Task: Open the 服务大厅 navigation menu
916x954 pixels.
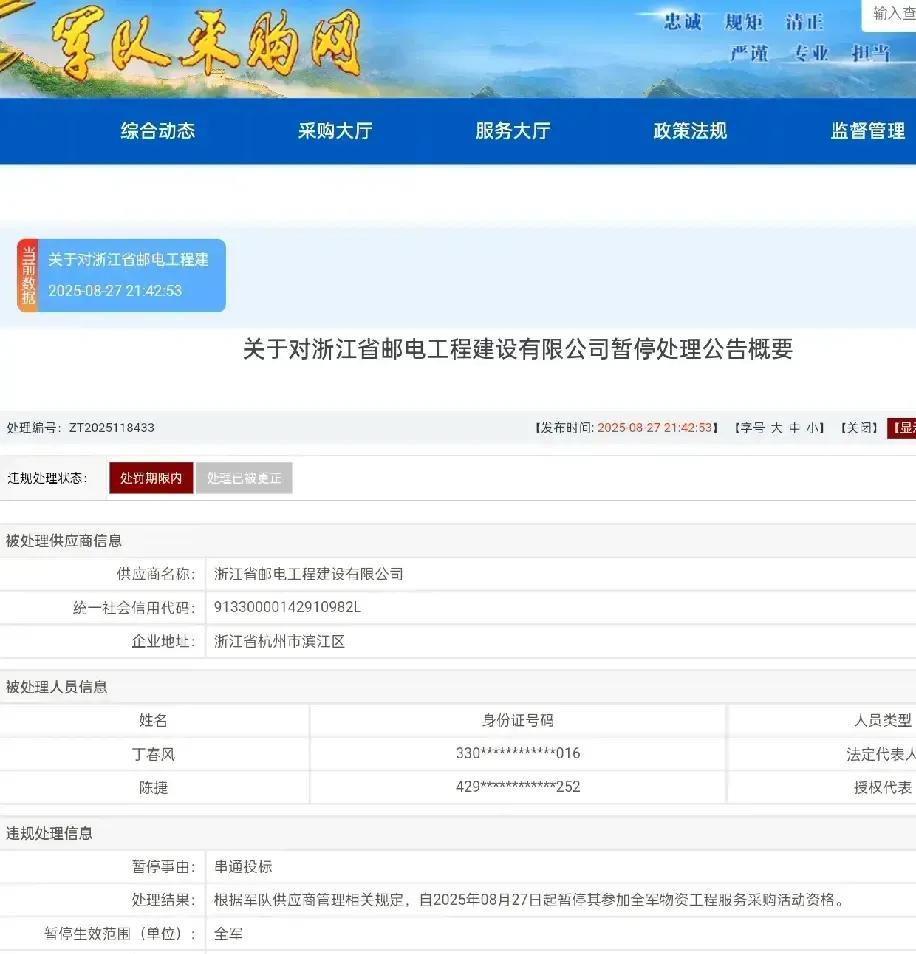Action: [513, 131]
